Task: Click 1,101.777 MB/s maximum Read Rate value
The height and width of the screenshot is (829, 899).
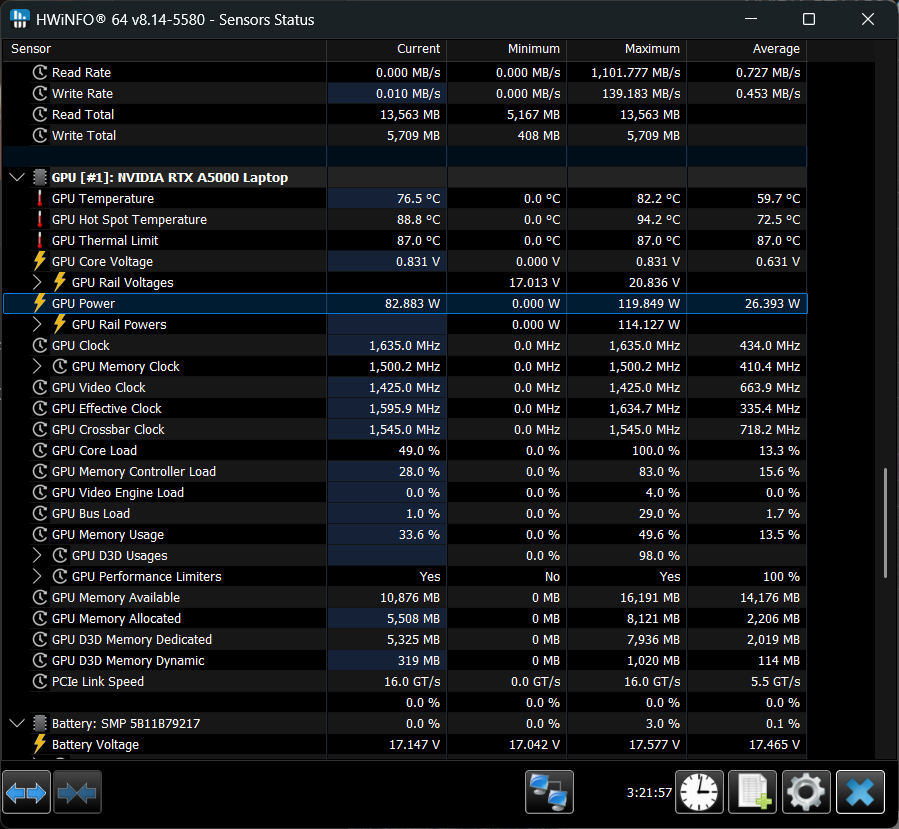Action: pos(635,72)
